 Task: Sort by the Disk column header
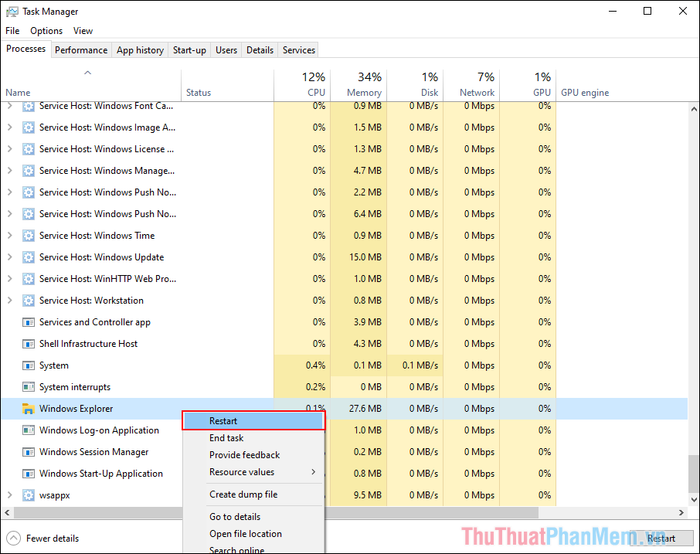(x=415, y=85)
